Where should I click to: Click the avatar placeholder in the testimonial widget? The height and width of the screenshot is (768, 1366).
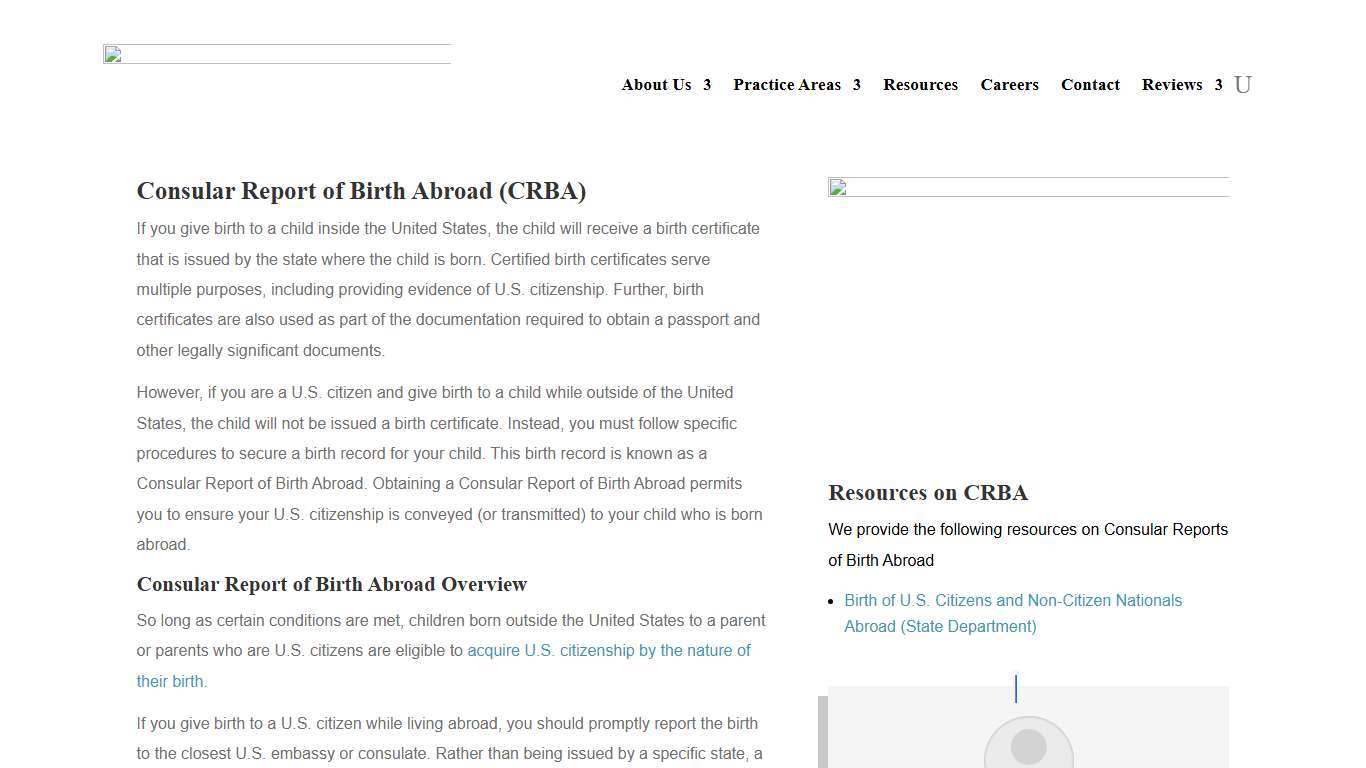click(x=1030, y=748)
